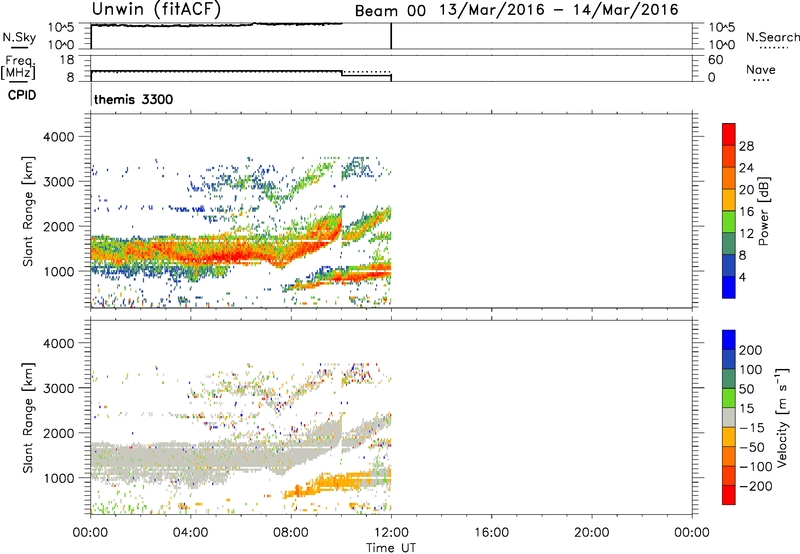Click the 'N.Sky' legend label

pos(19,38)
